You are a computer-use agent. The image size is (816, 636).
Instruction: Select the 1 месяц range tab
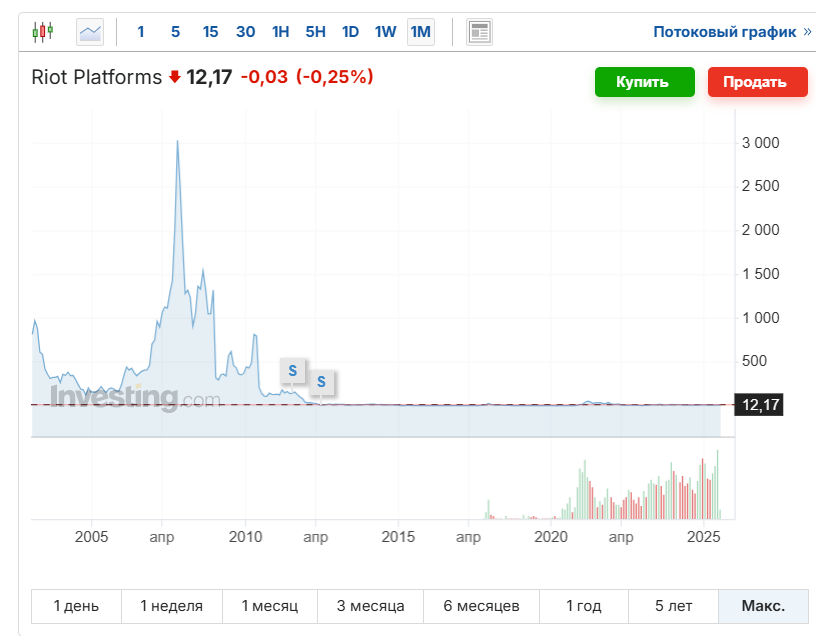point(270,606)
